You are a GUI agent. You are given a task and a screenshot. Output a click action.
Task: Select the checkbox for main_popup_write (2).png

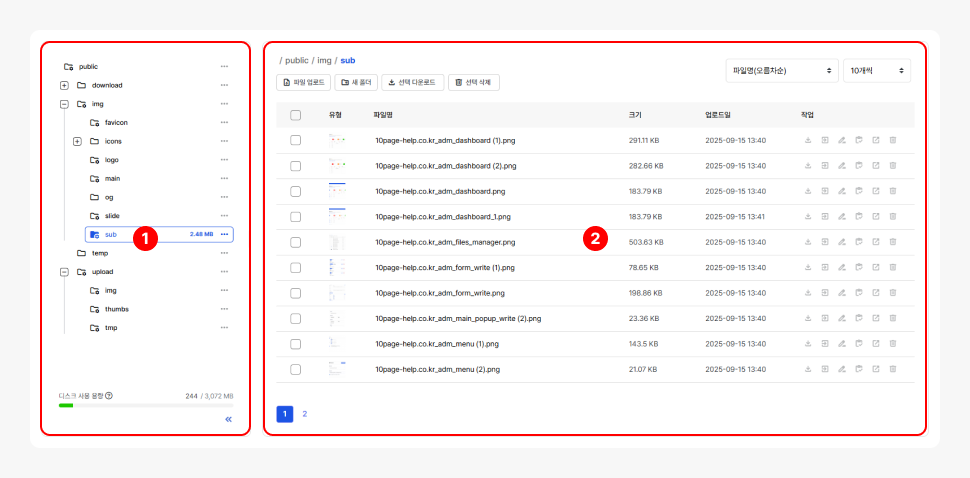(296, 319)
